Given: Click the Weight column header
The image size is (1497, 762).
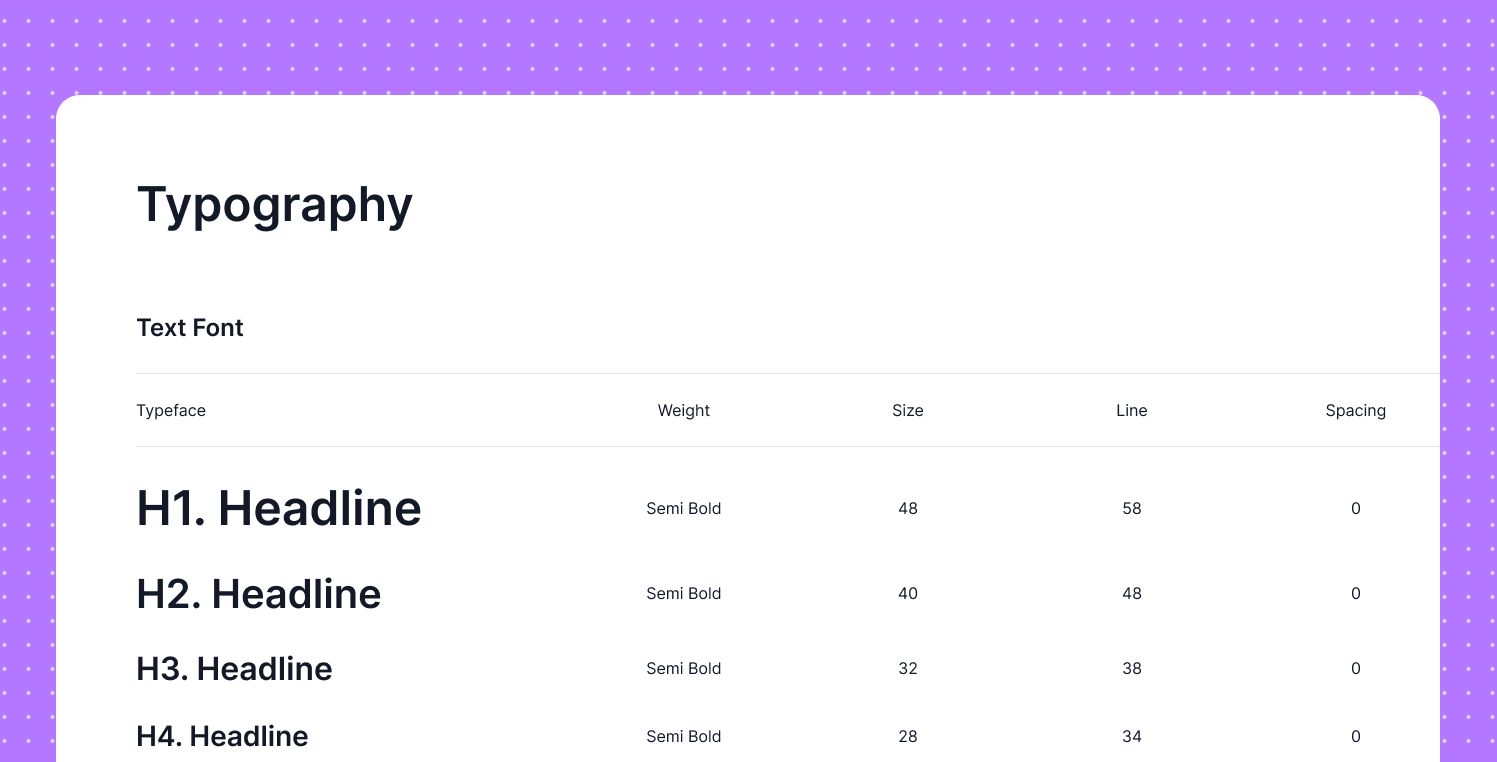Looking at the screenshot, I should (x=684, y=410).
